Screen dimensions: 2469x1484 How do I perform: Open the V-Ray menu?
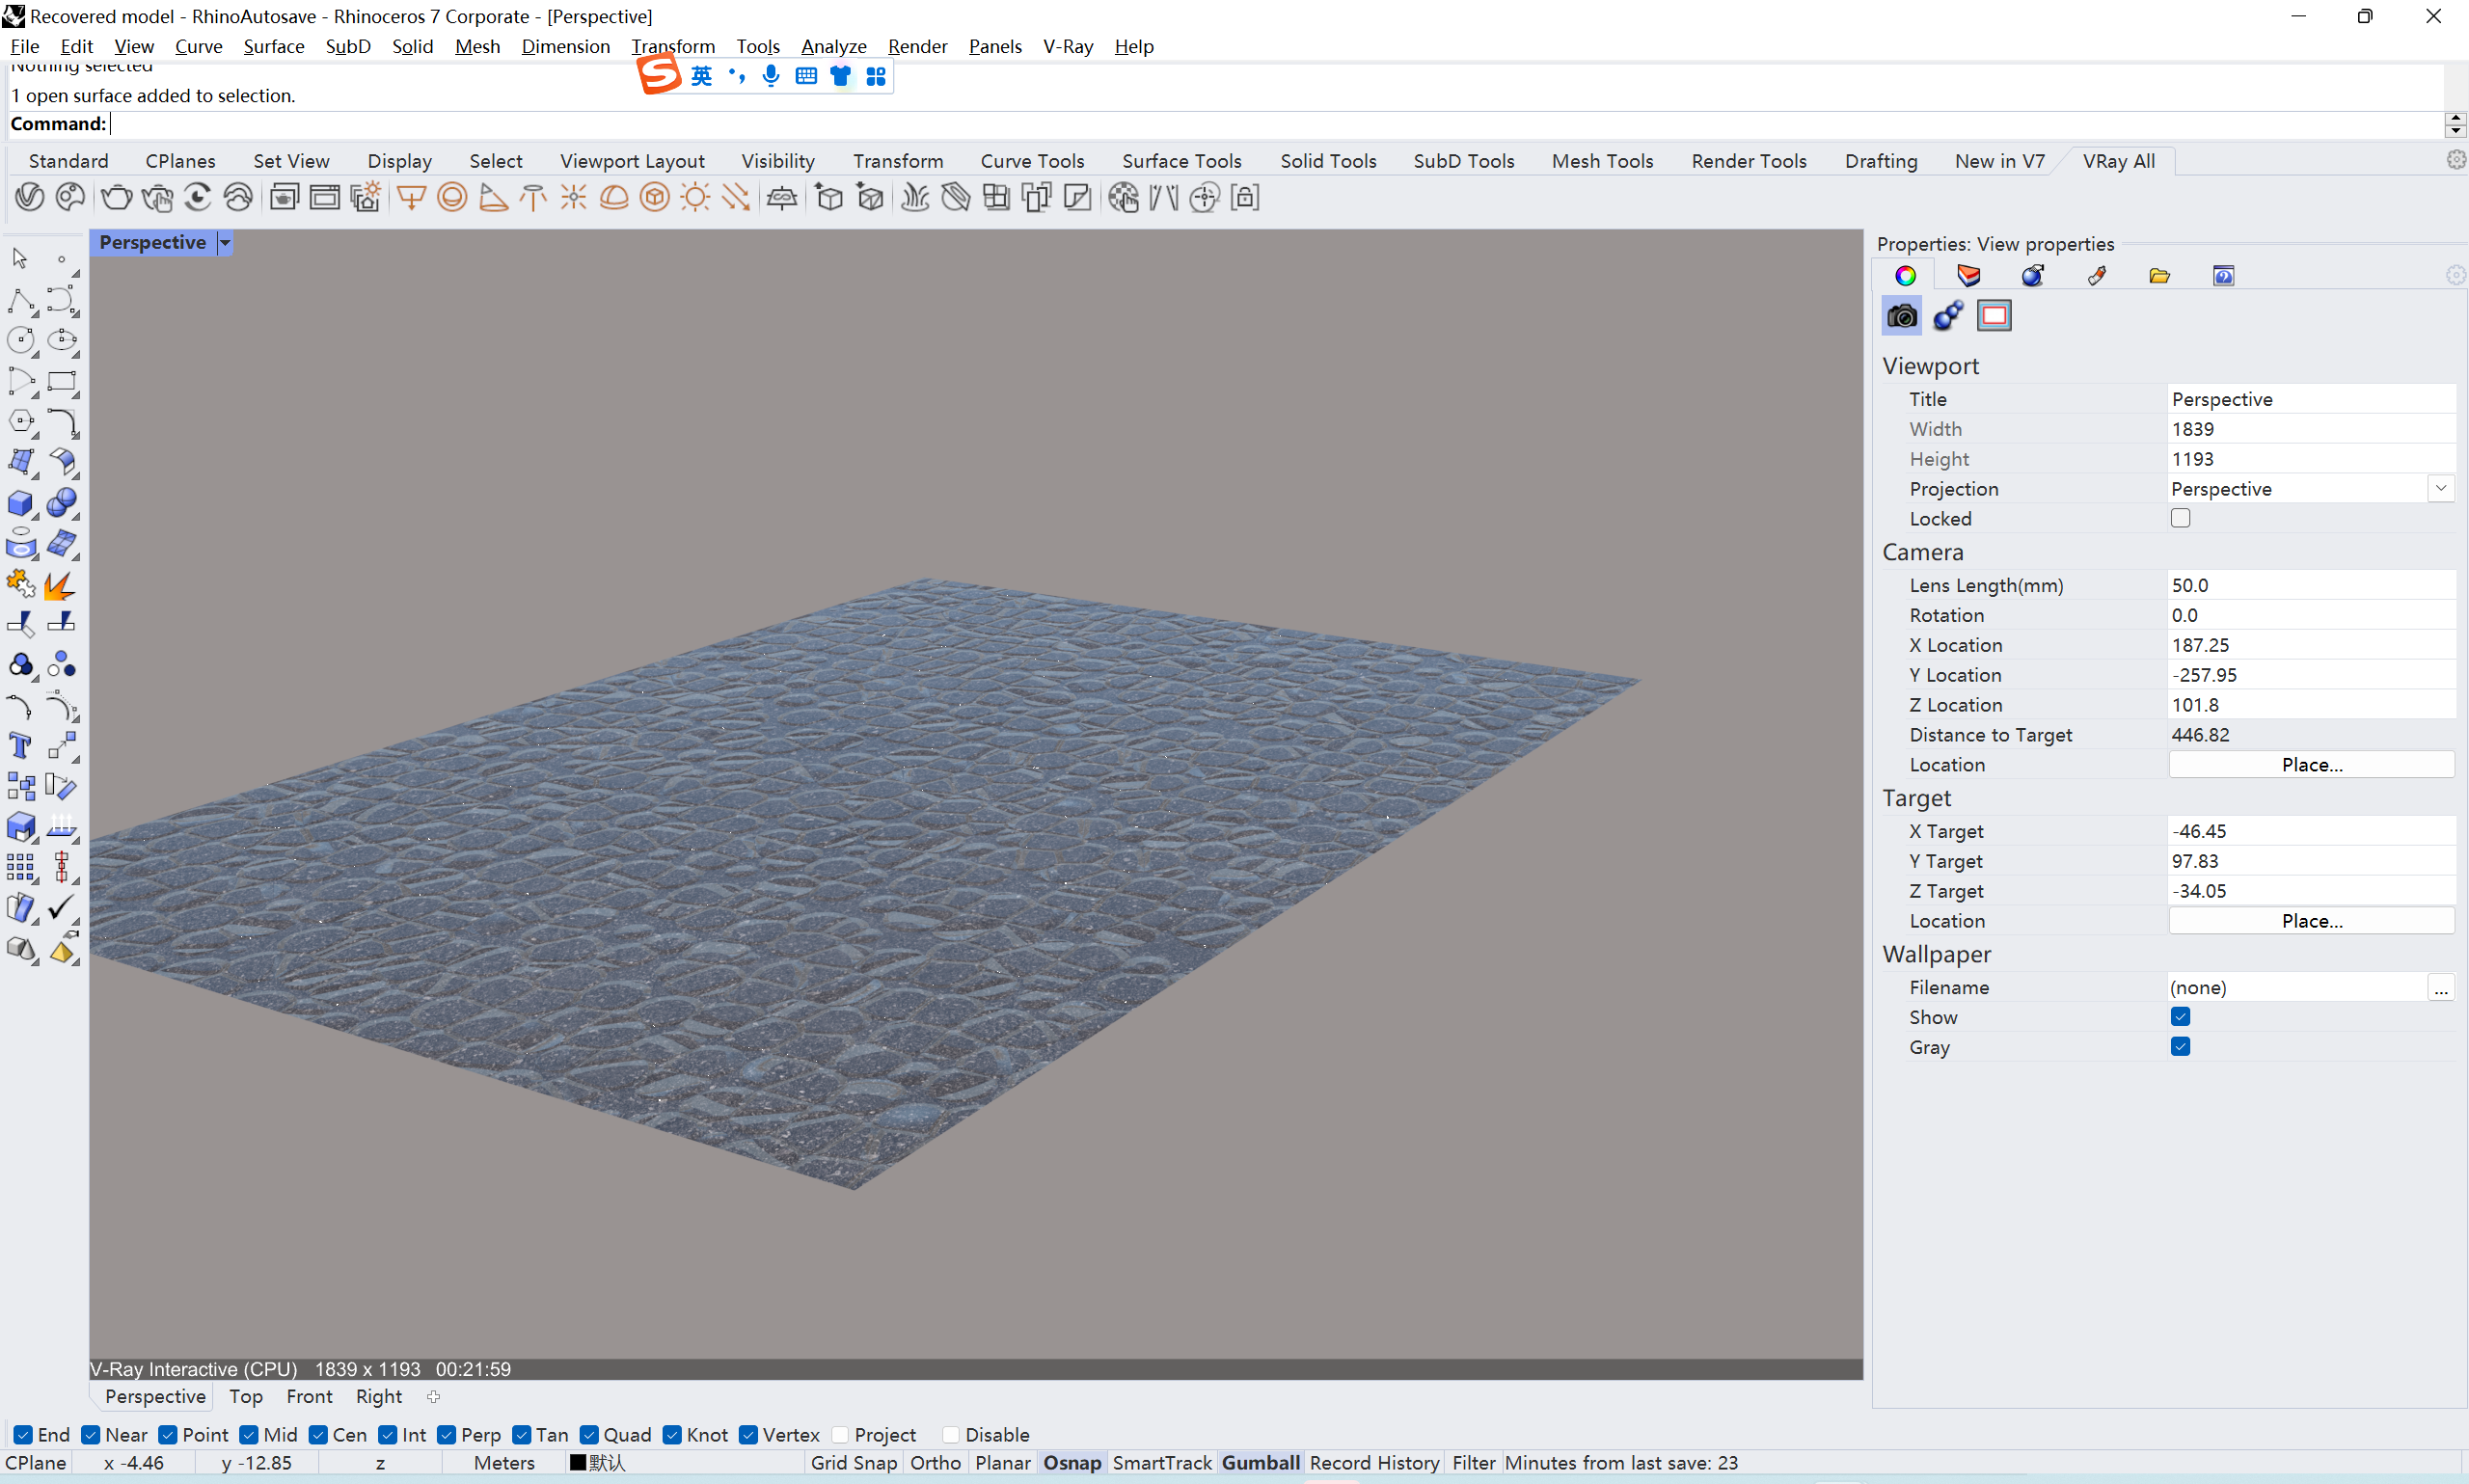click(x=1067, y=46)
